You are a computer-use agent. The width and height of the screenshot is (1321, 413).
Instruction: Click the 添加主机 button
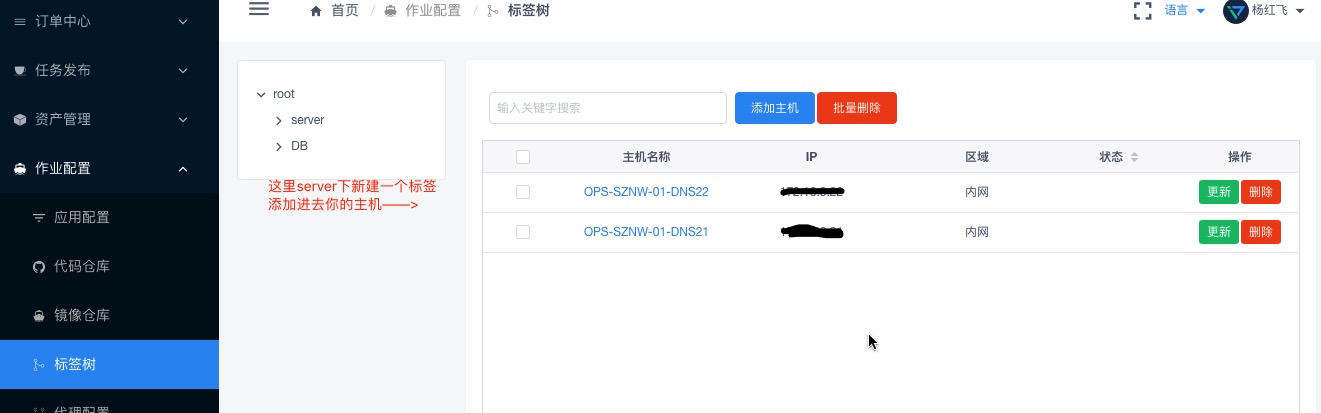[x=775, y=108]
